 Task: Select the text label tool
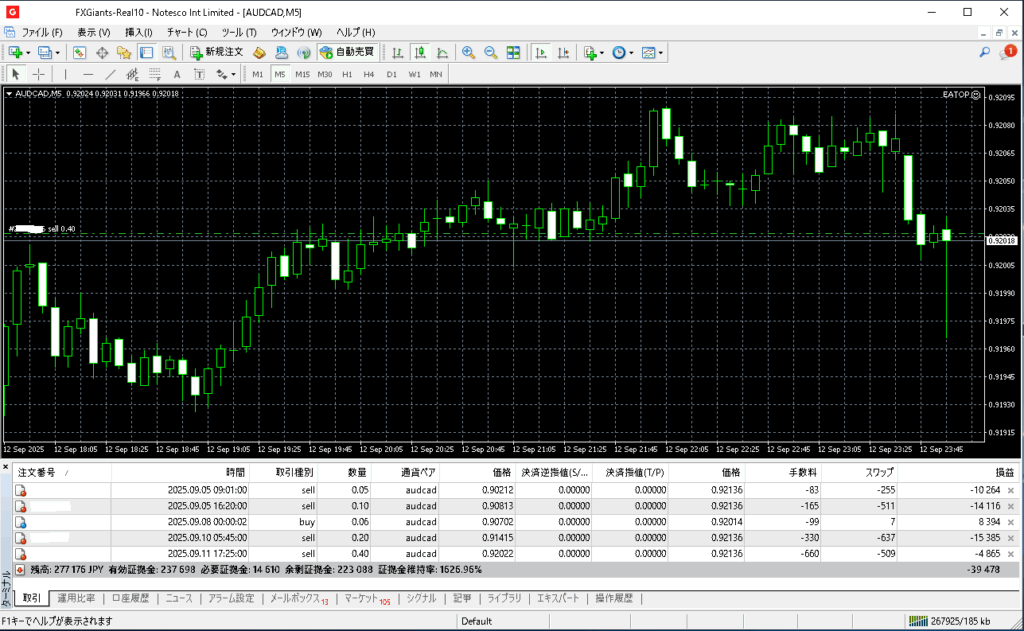(177, 74)
